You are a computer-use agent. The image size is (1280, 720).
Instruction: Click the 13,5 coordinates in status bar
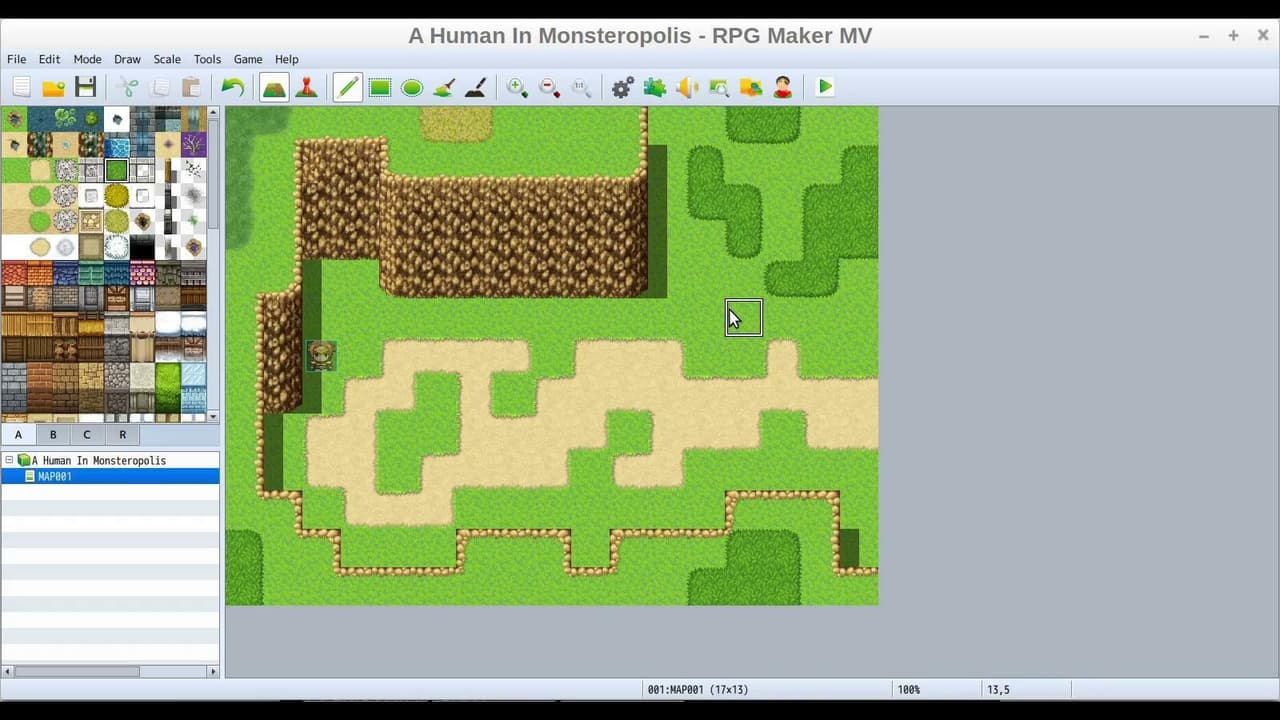(x=998, y=690)
